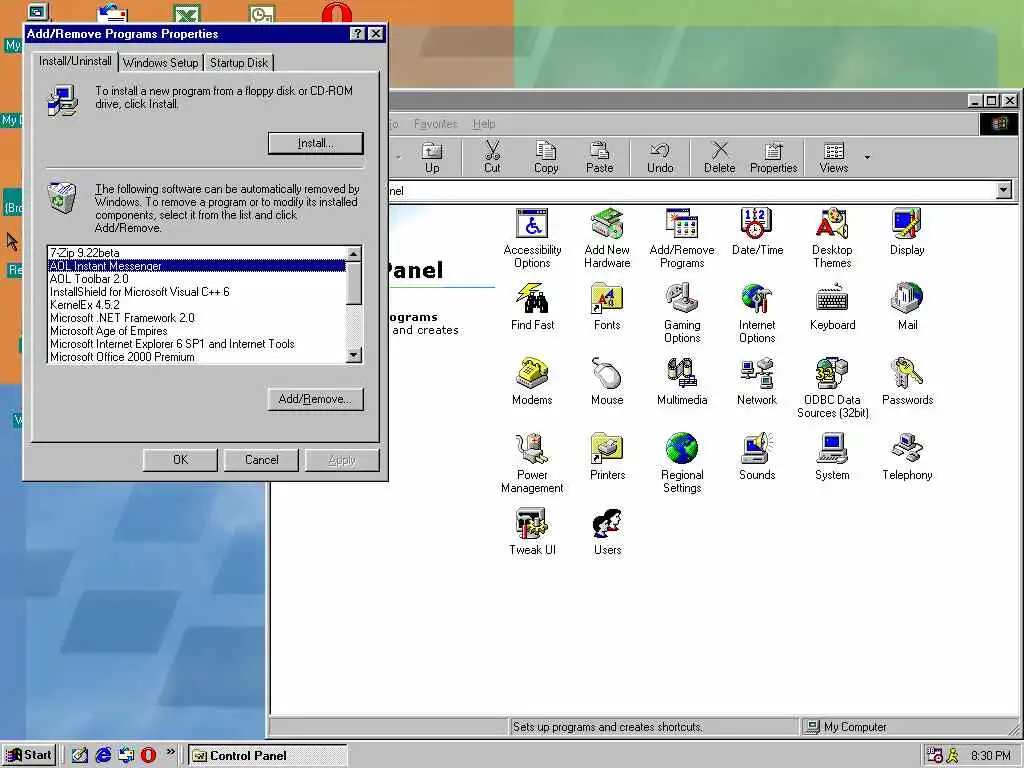Select Microsoft .NET Framework 2.0 entry
1024x768 pixels.
tap(197, 318)
